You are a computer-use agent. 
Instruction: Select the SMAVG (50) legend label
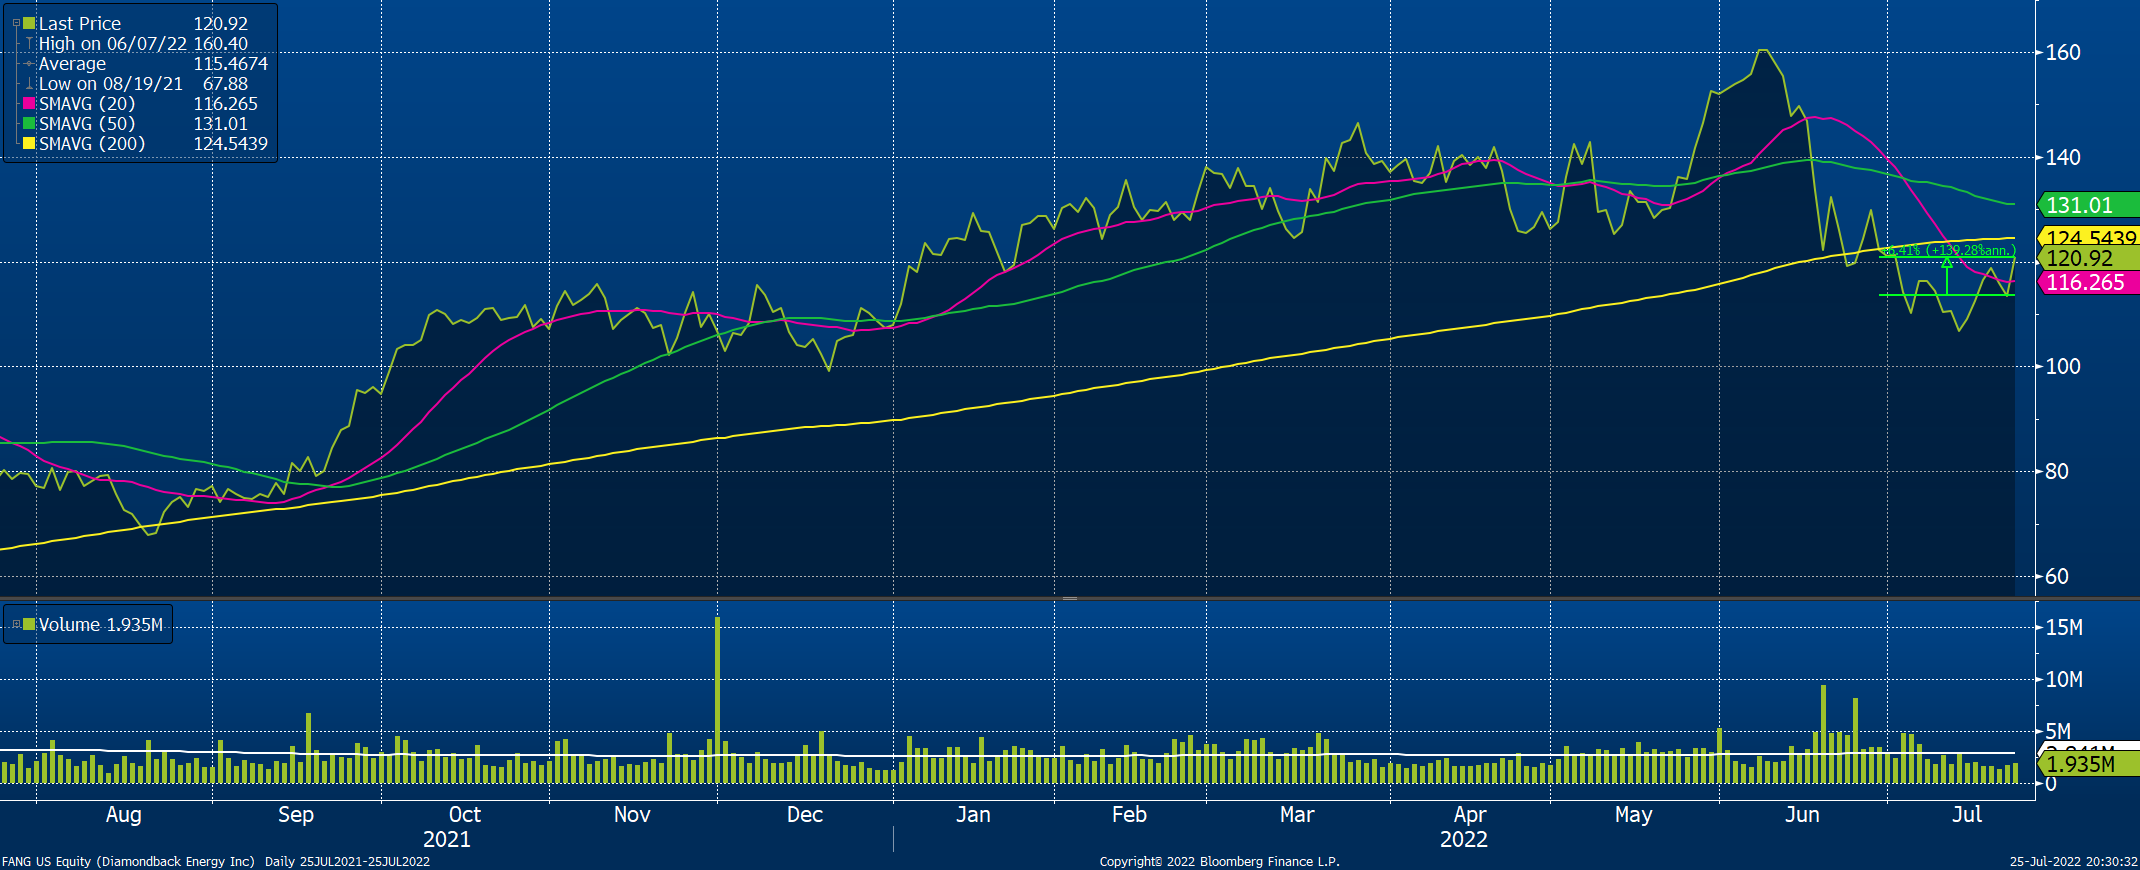87,124
